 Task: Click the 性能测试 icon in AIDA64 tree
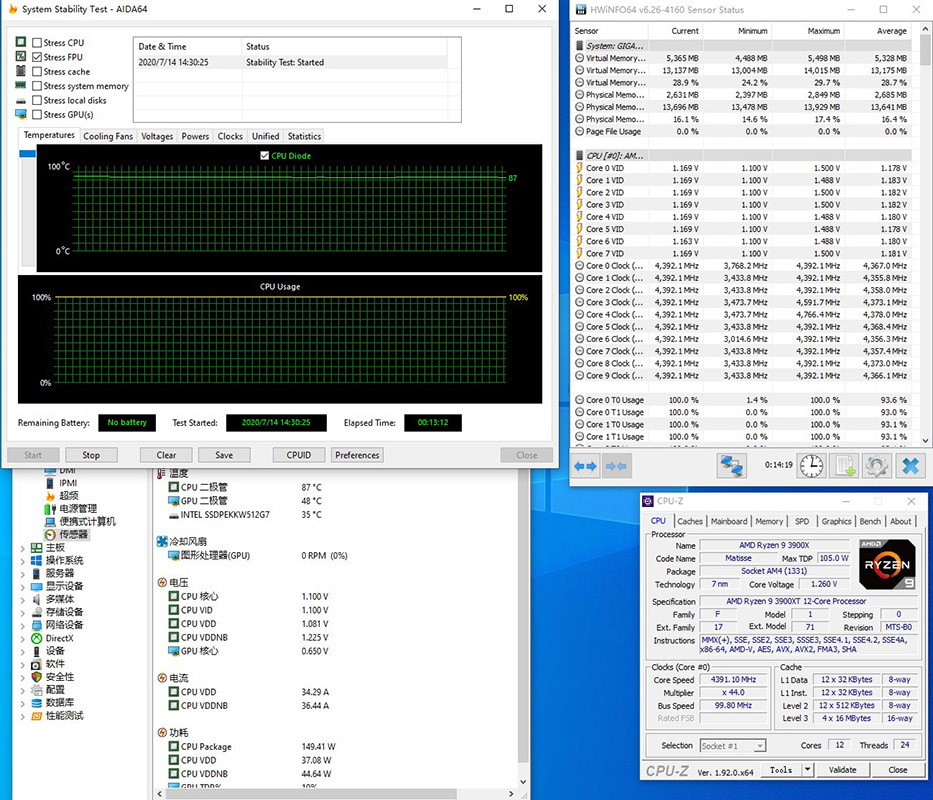point(36,715)
